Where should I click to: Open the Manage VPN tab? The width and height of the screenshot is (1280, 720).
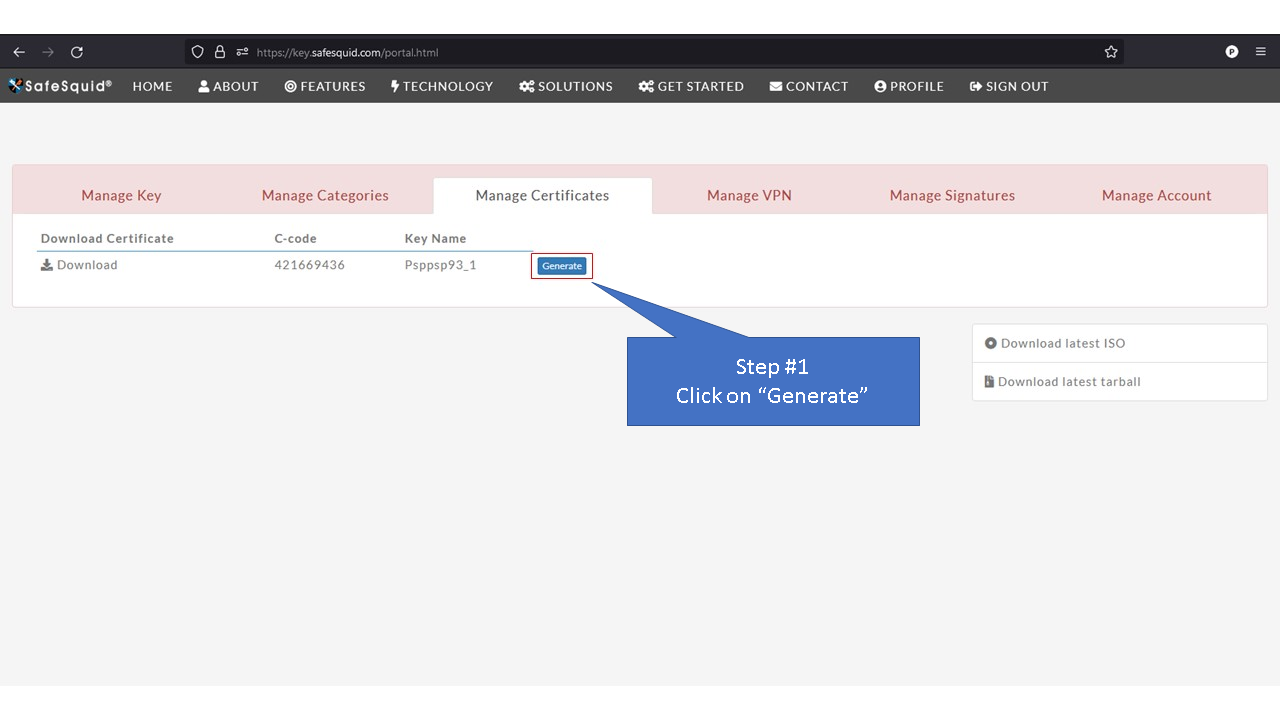(x=749, y=195)
